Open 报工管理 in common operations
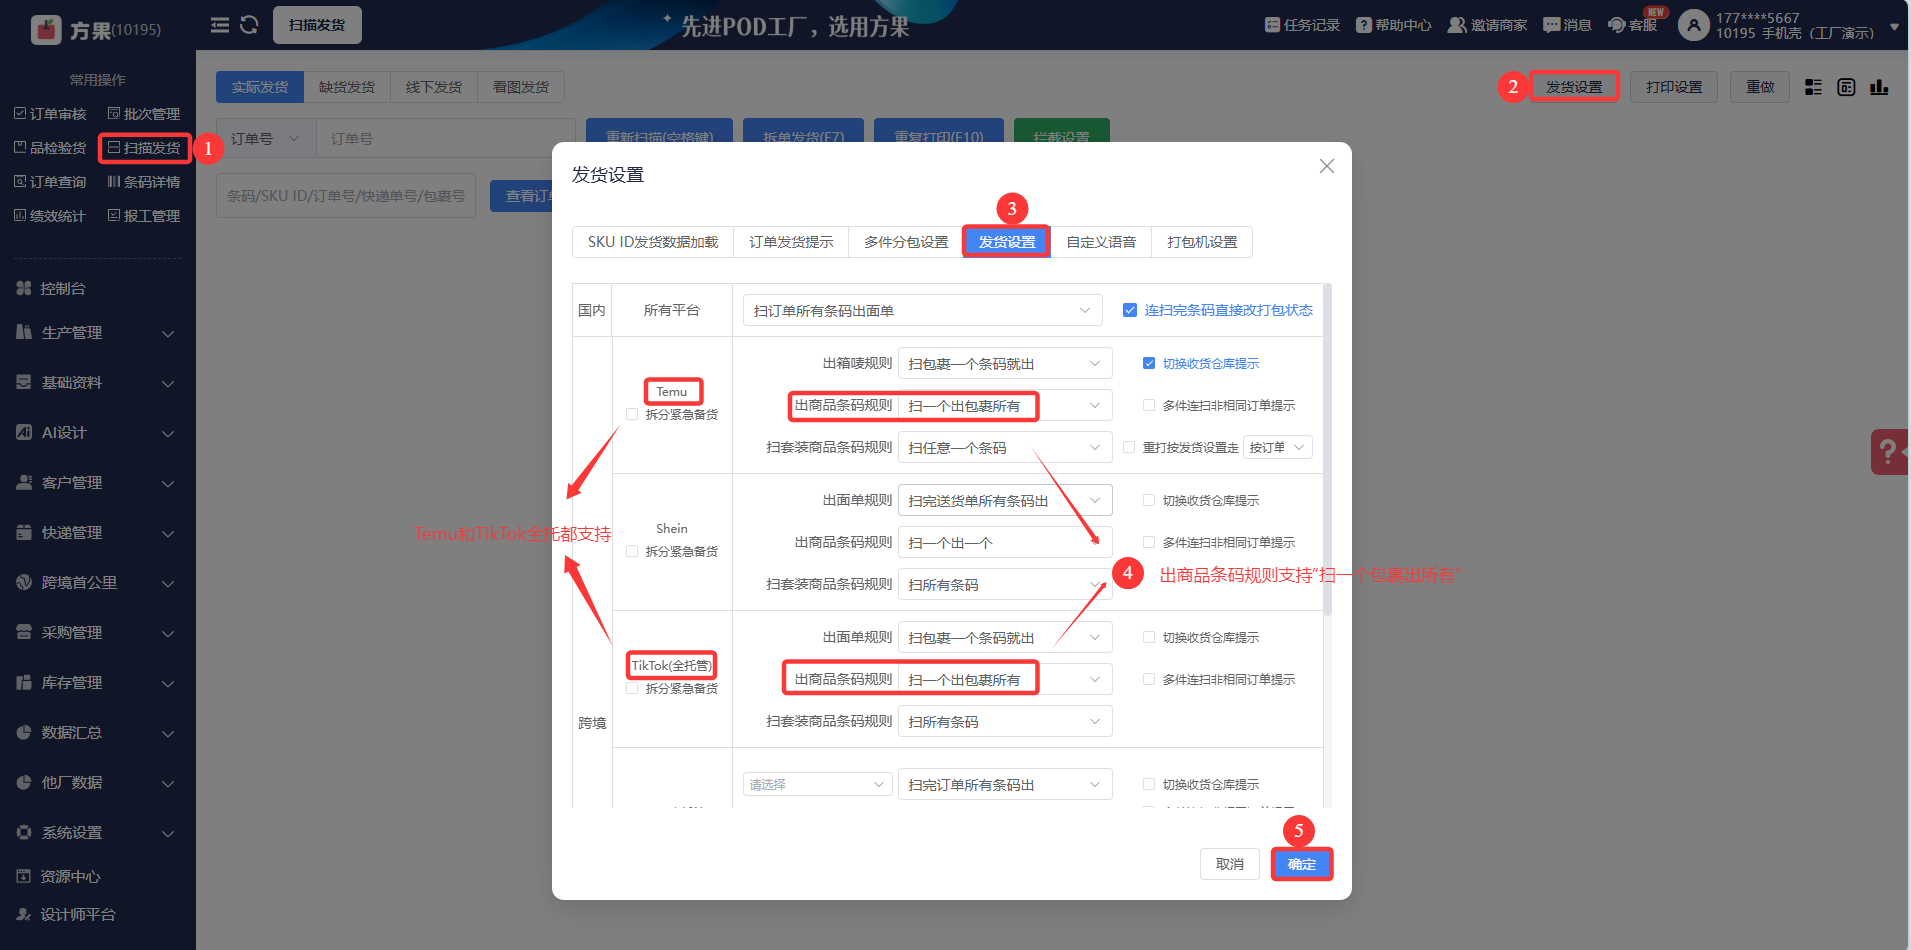 [x=144, y=216]
